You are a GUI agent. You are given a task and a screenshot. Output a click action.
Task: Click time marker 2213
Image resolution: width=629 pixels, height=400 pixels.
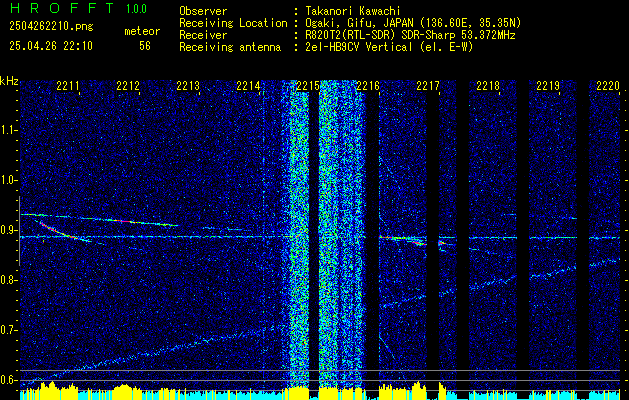tap(188, 85)
